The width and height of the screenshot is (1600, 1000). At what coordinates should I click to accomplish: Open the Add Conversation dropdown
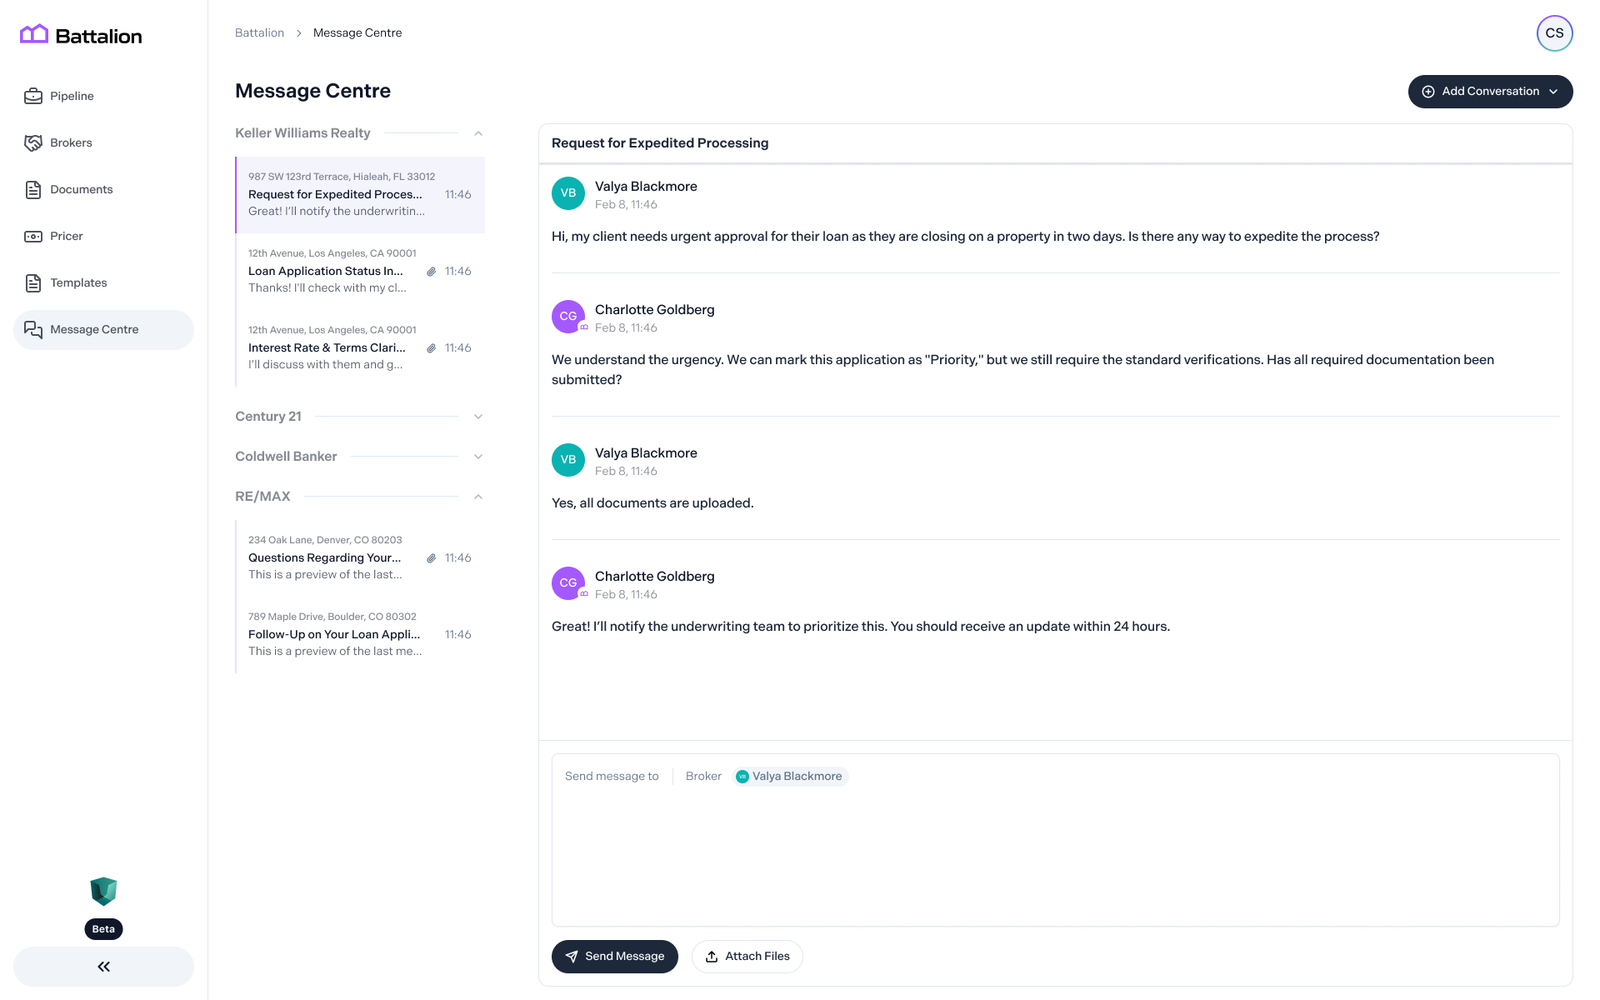point(1490,91)
